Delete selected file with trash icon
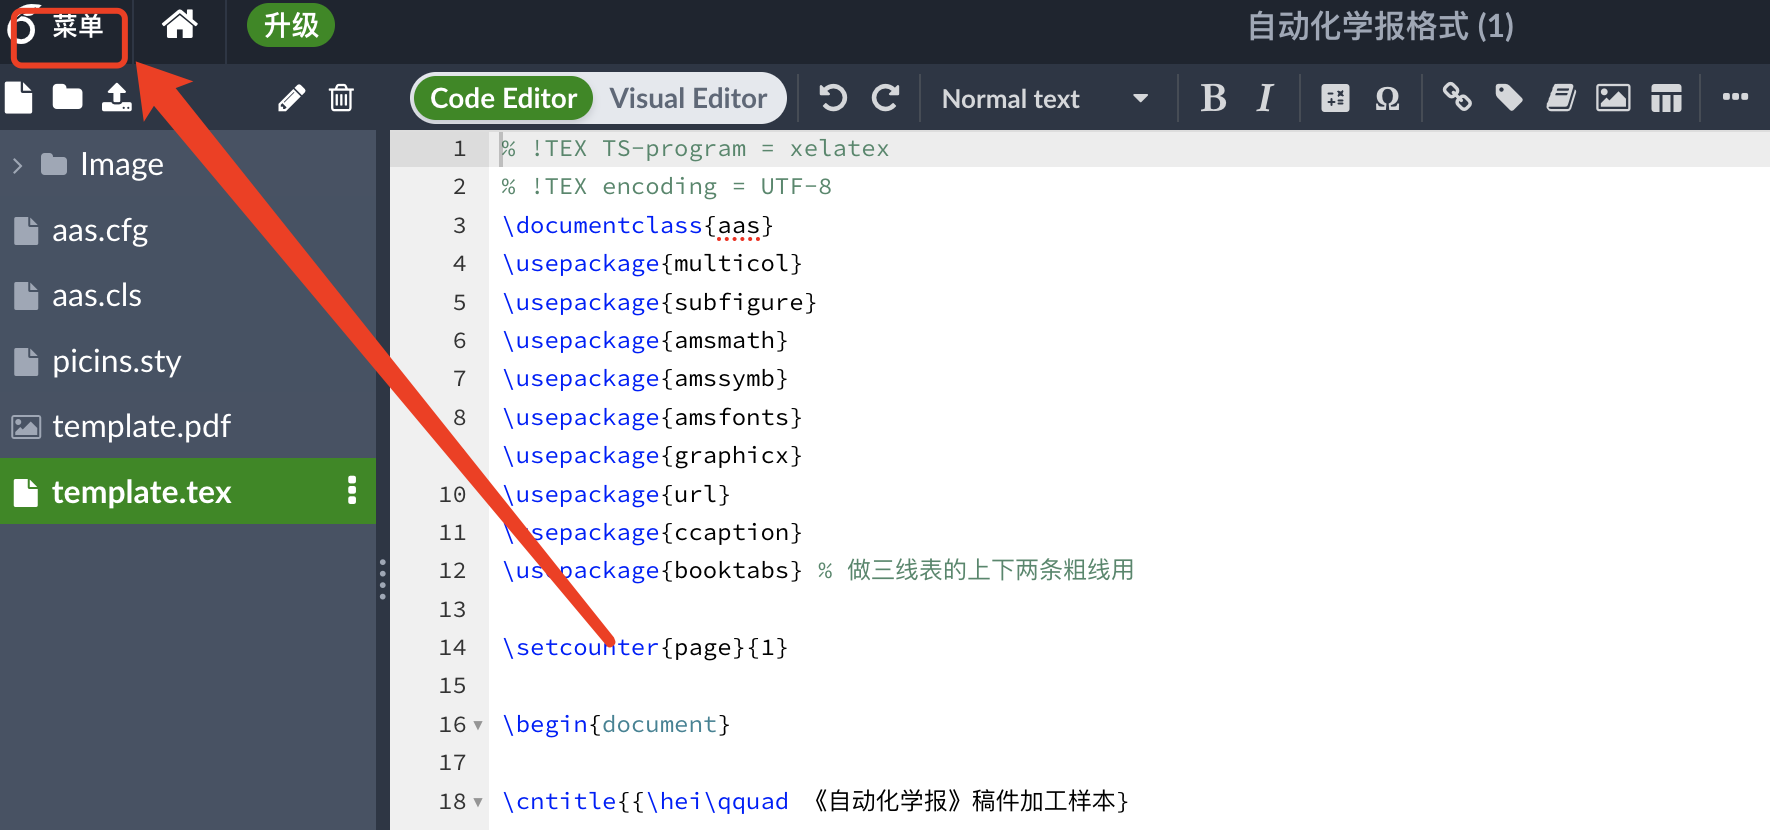Viewport: 1770px width, 830px height. (x=341, y=98)
